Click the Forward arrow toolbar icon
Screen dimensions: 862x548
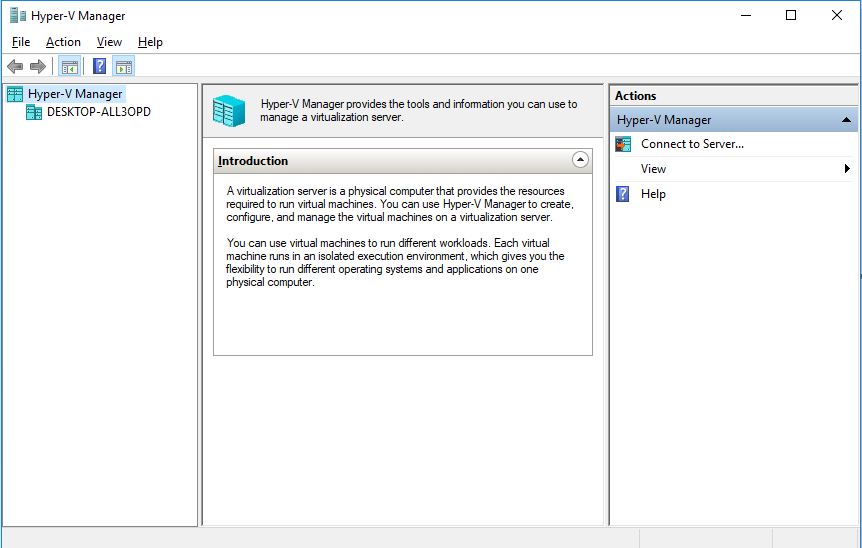38,67
